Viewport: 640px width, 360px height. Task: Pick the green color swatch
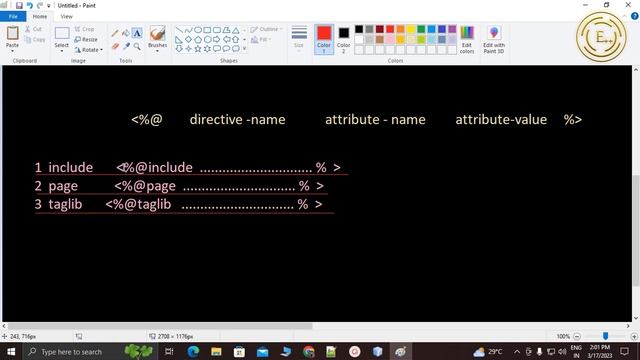(x=421, y=29)
